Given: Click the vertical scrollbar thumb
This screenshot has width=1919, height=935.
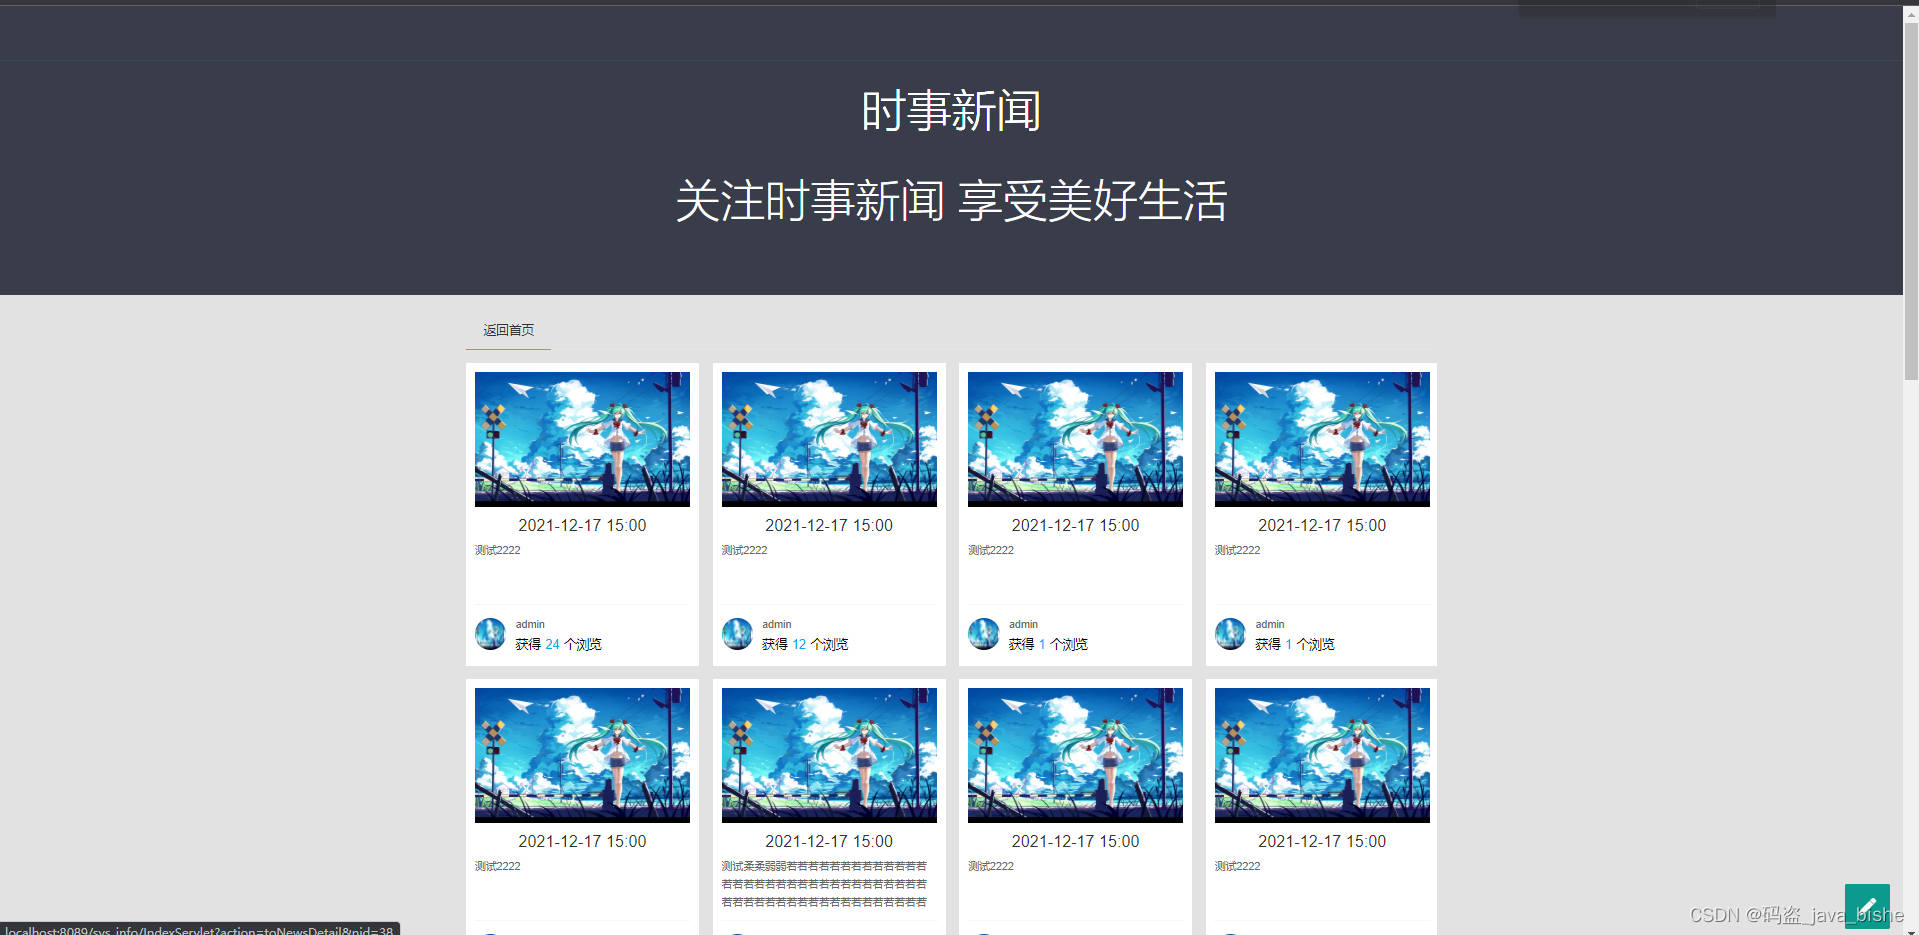Looking at the screenshot, I should pos(1911,202).
